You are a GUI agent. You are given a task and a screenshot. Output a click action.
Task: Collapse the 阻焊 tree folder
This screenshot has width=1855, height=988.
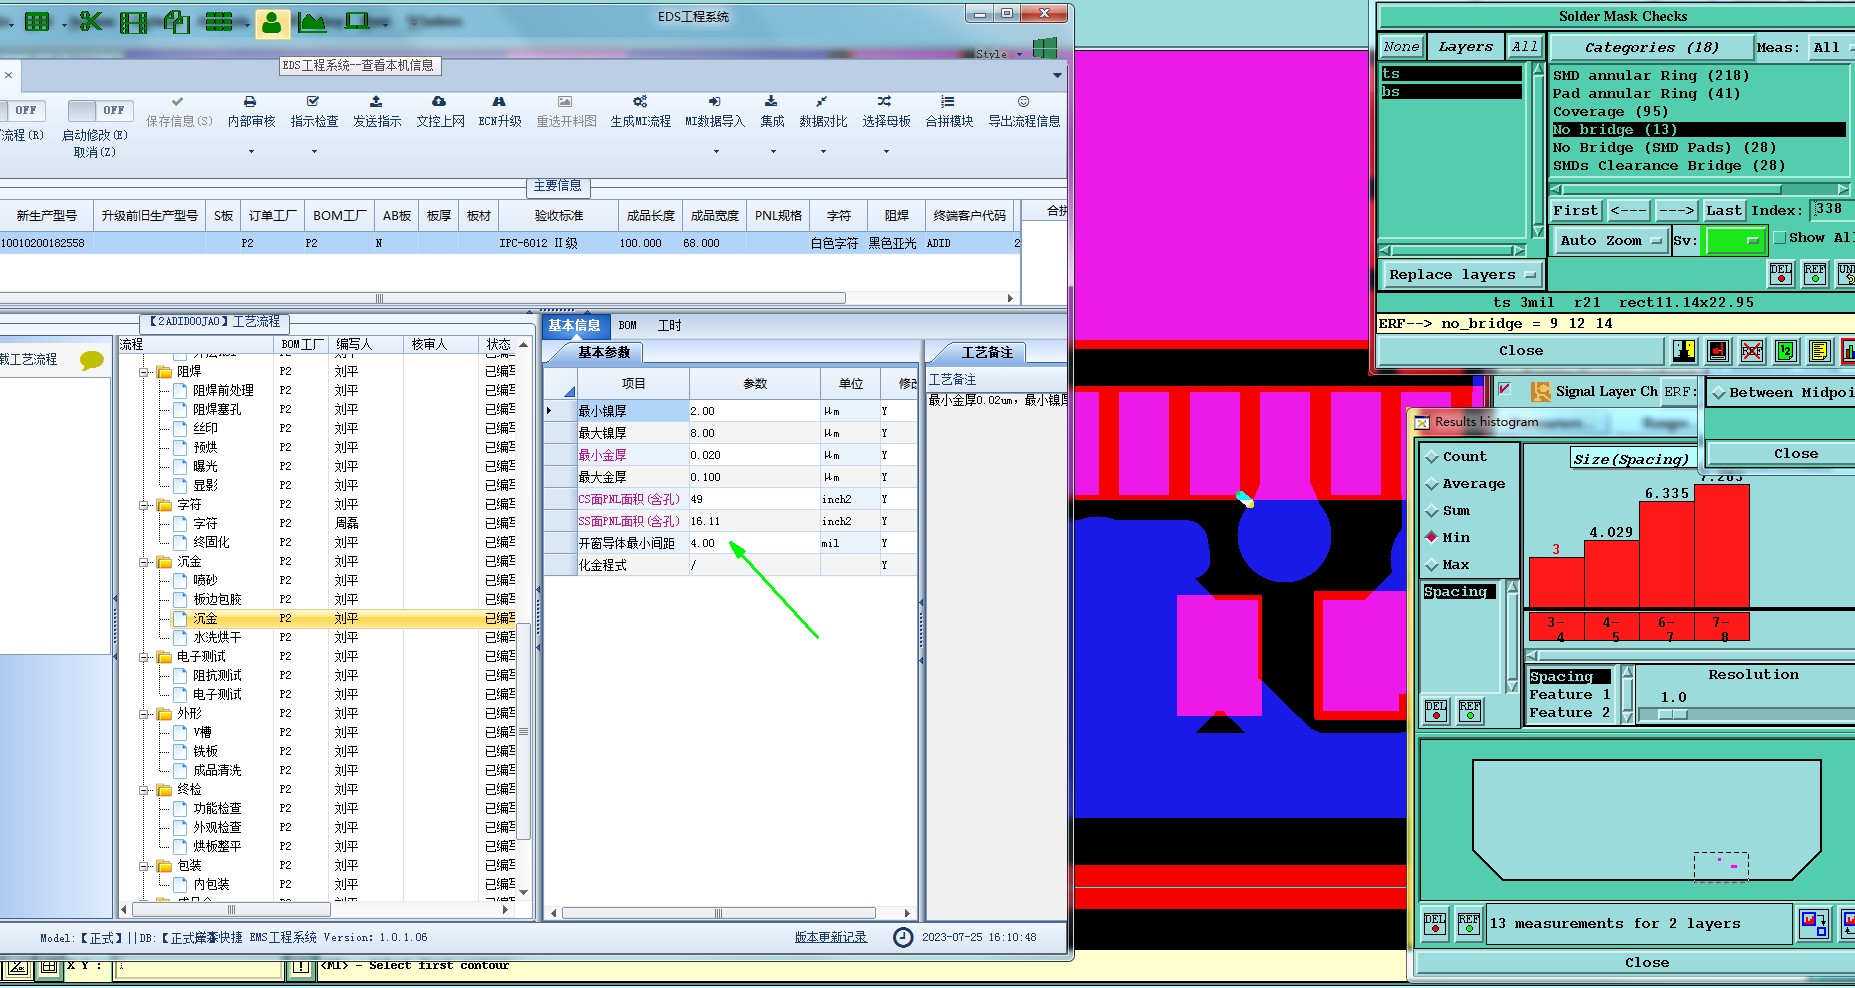tap(145, 372)
